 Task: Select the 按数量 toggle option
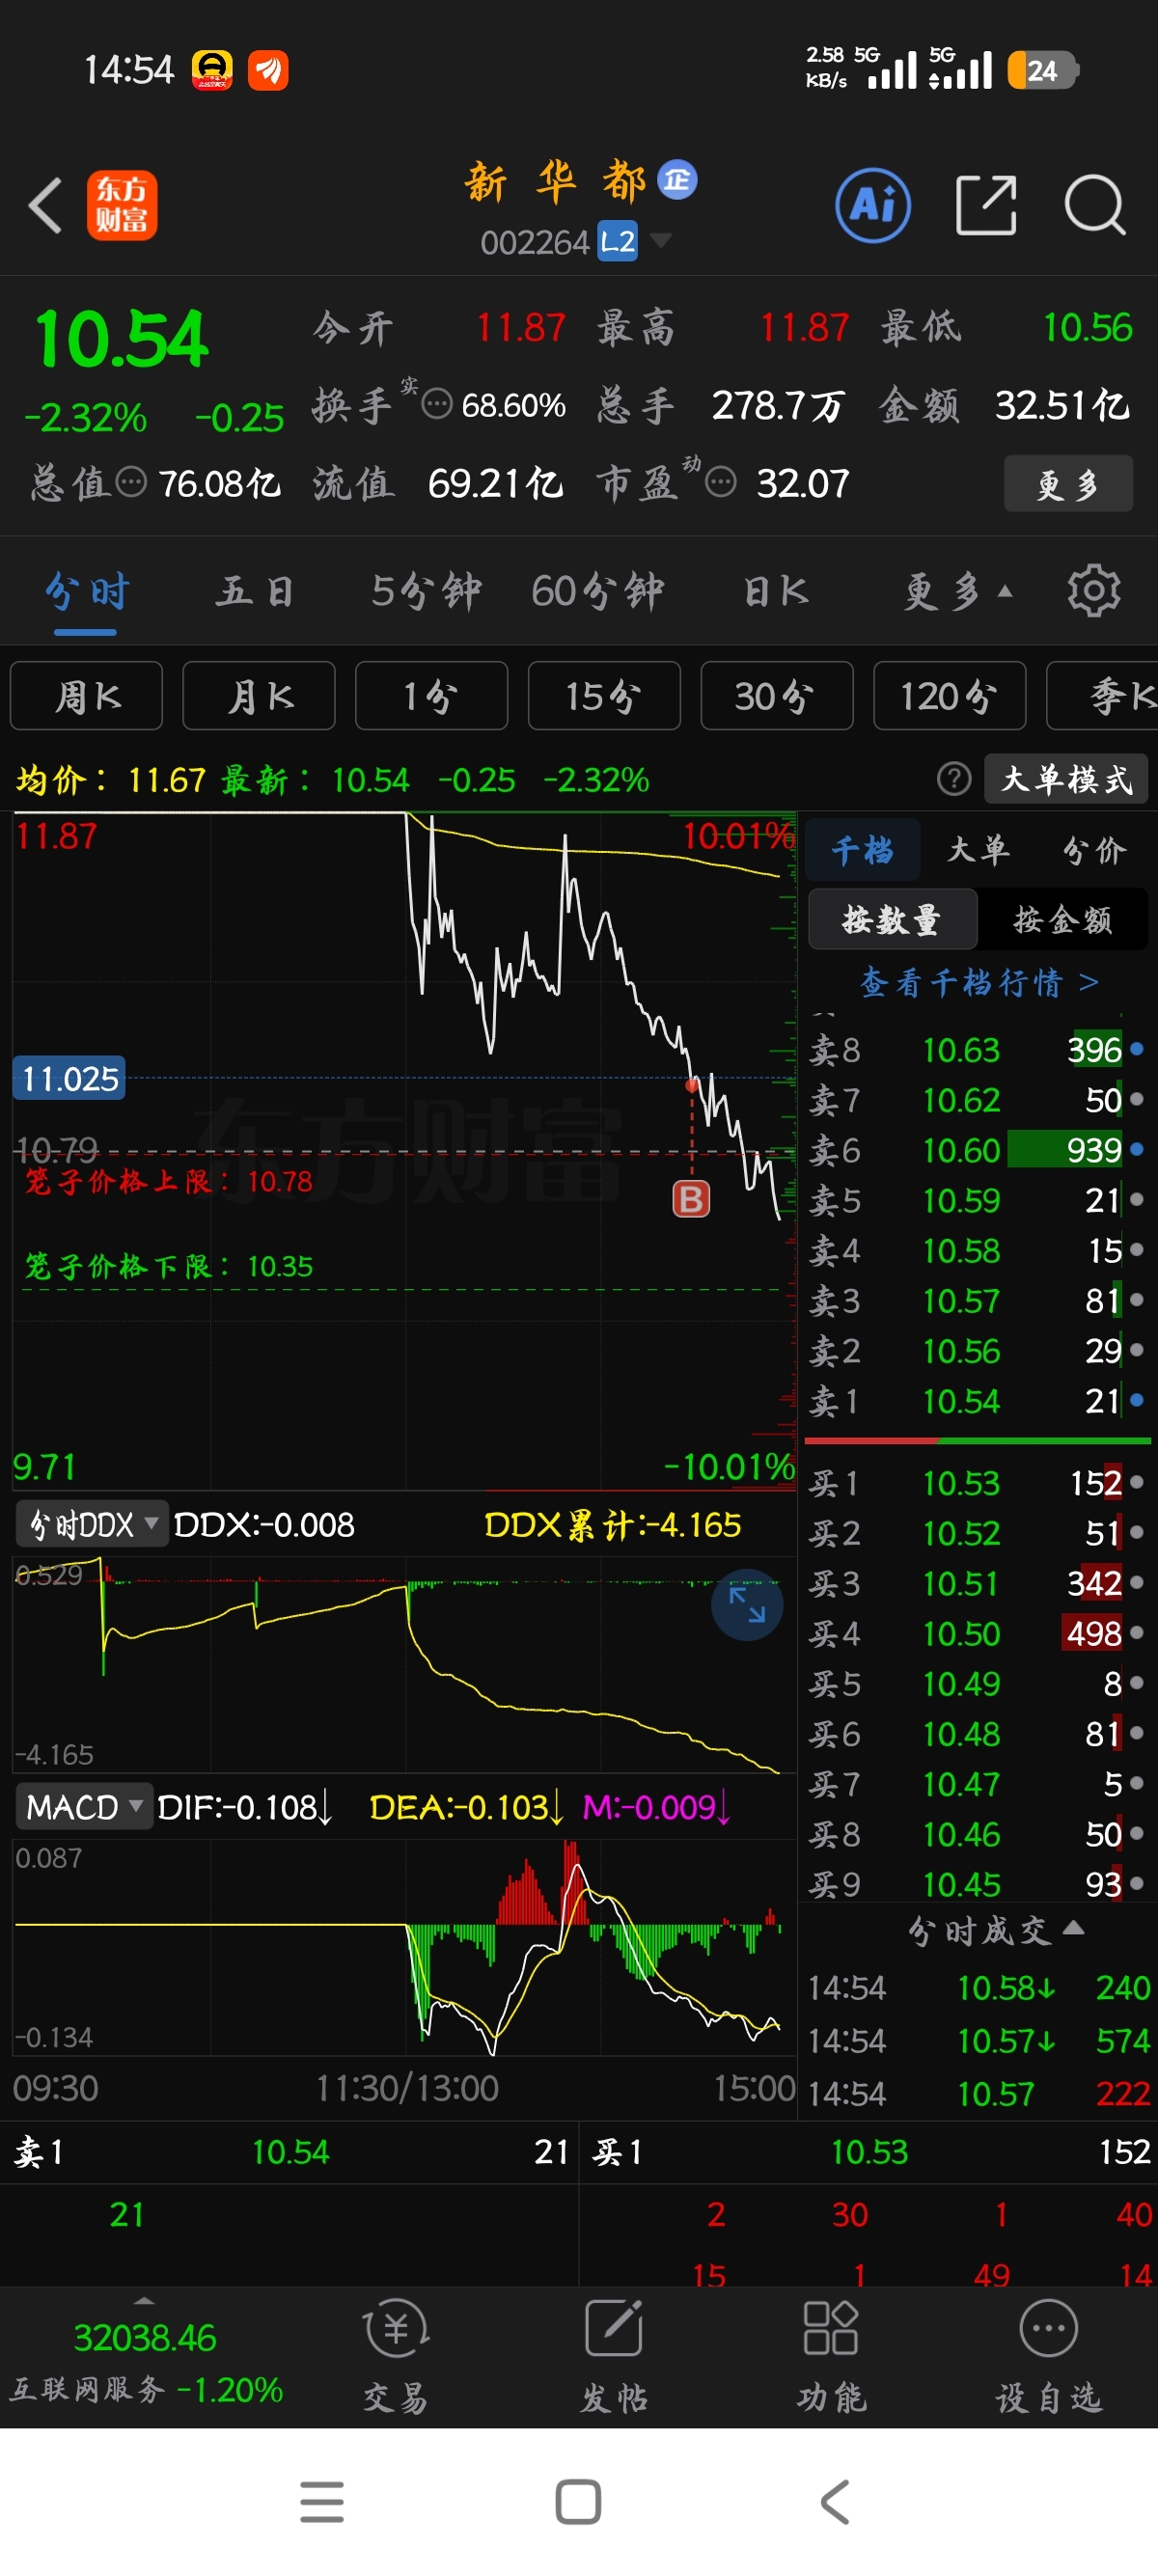point(892,919)
